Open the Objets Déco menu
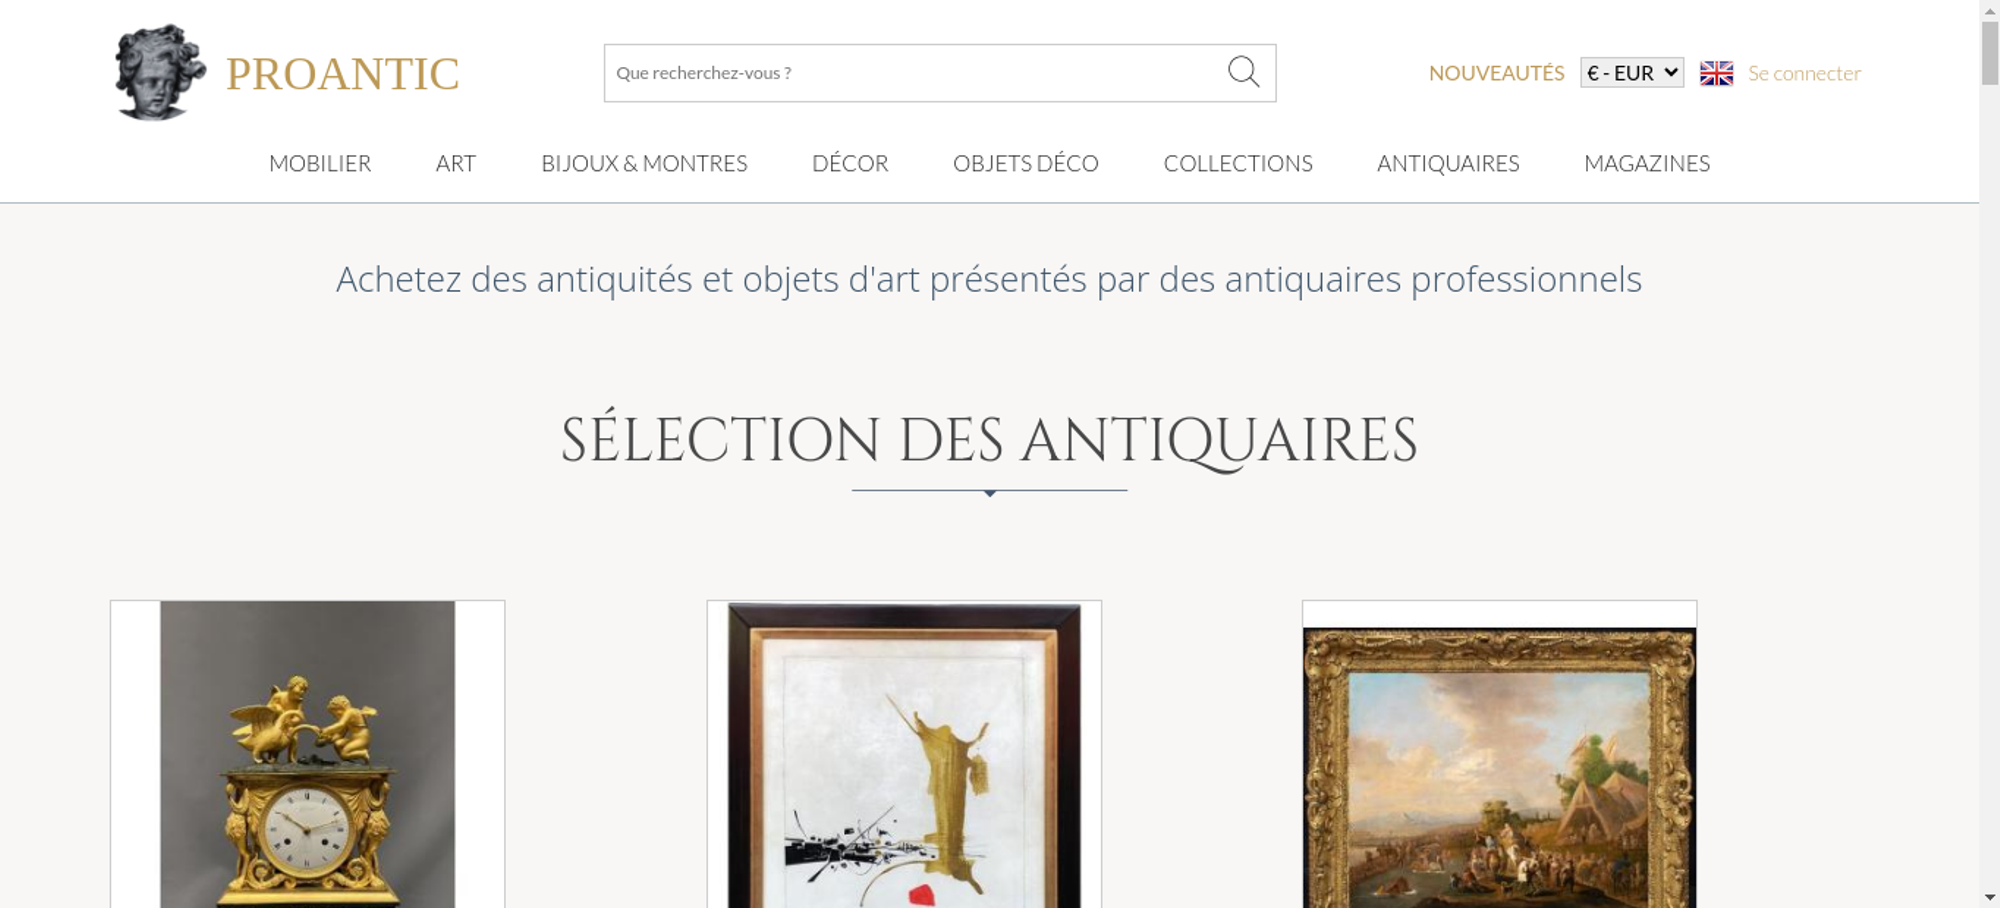This screenshot has height=908, width=2000. pyautogui.click(x=1026, y=163)
